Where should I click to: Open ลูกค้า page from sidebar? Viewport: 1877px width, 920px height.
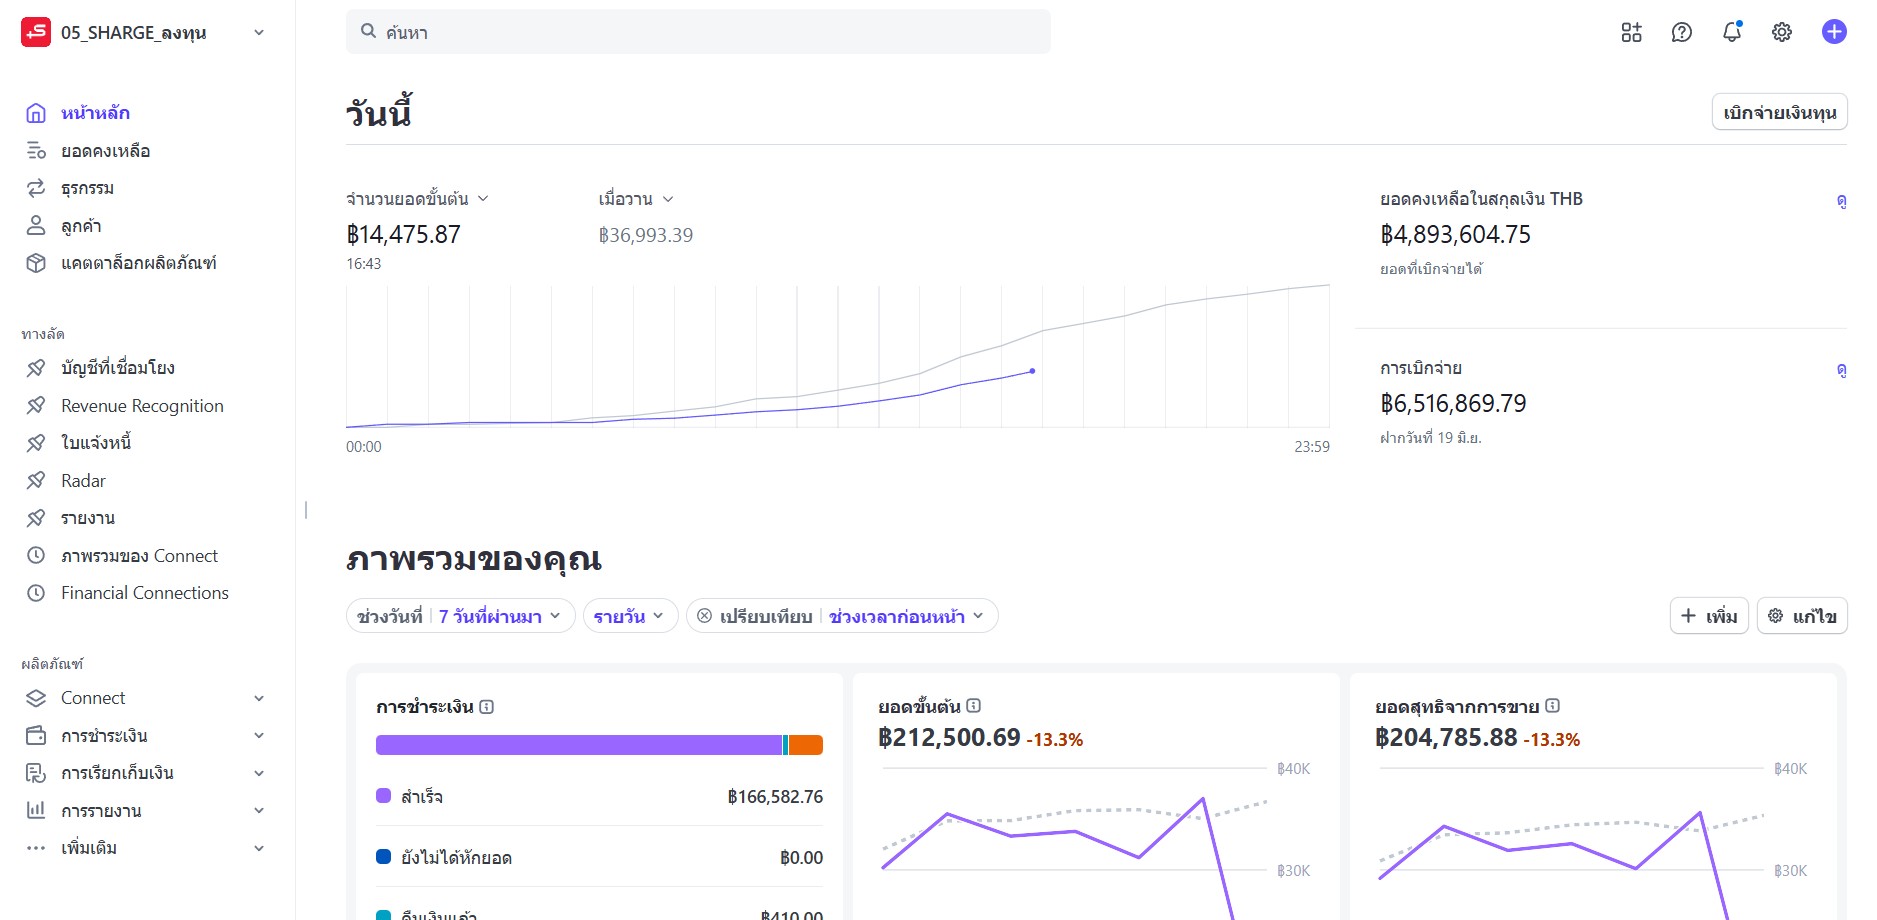tap(81, 226)
